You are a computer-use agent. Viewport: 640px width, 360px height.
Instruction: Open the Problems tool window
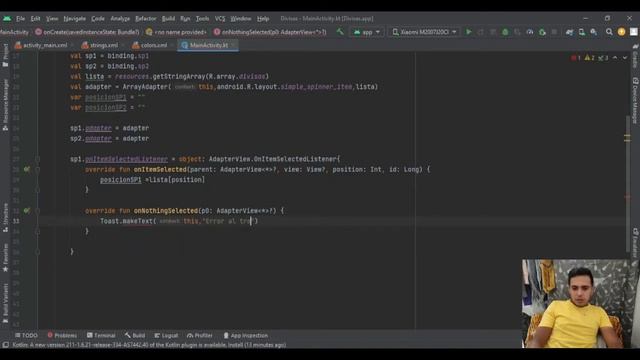pos(62,336)
